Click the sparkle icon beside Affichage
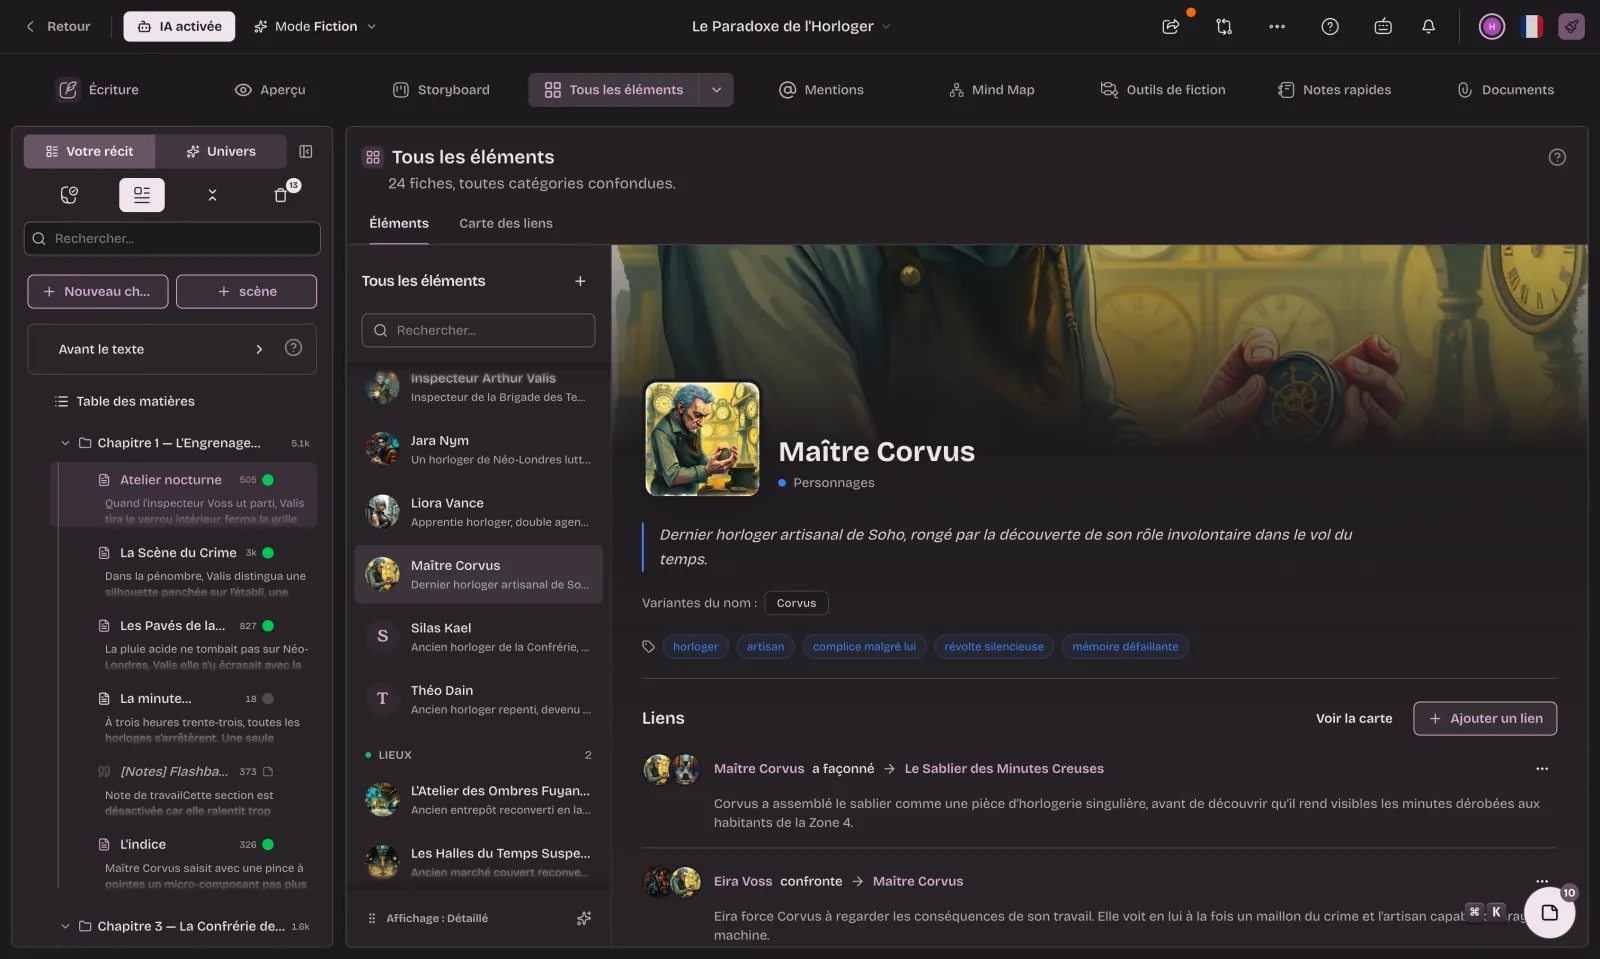1600x959 pixels. point(584,918)
